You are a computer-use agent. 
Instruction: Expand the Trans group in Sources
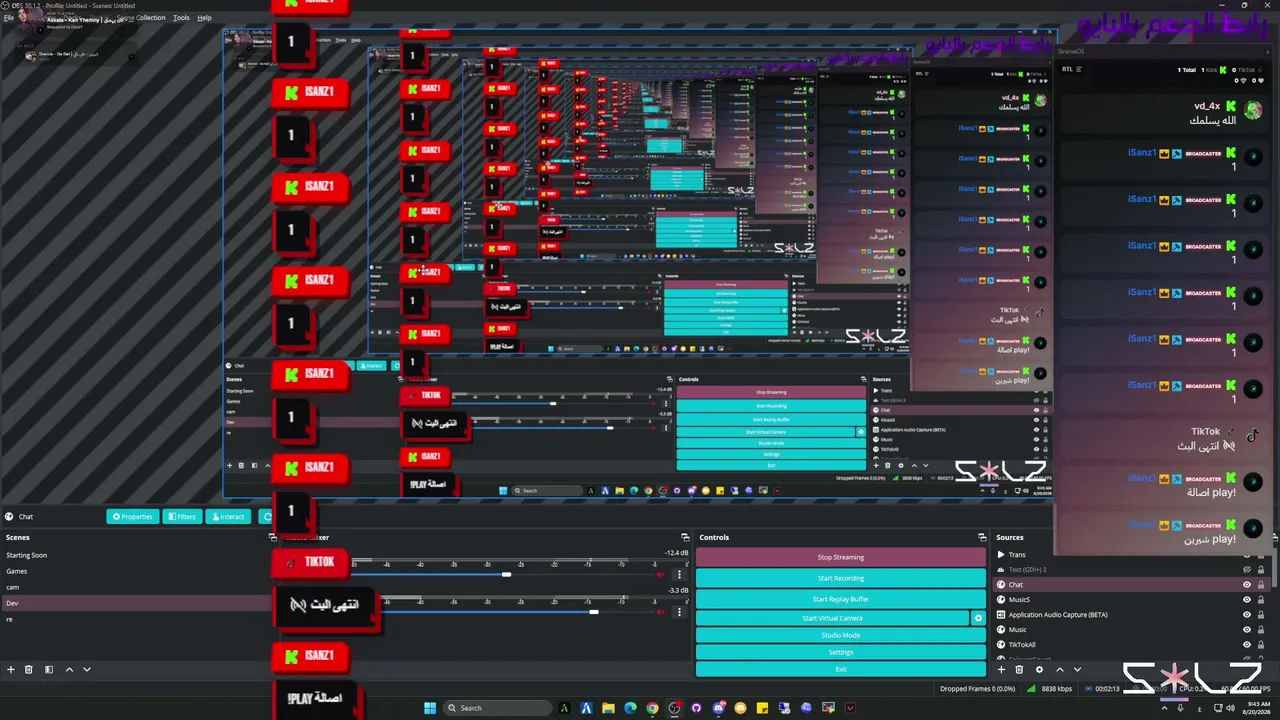[1001, 554]
